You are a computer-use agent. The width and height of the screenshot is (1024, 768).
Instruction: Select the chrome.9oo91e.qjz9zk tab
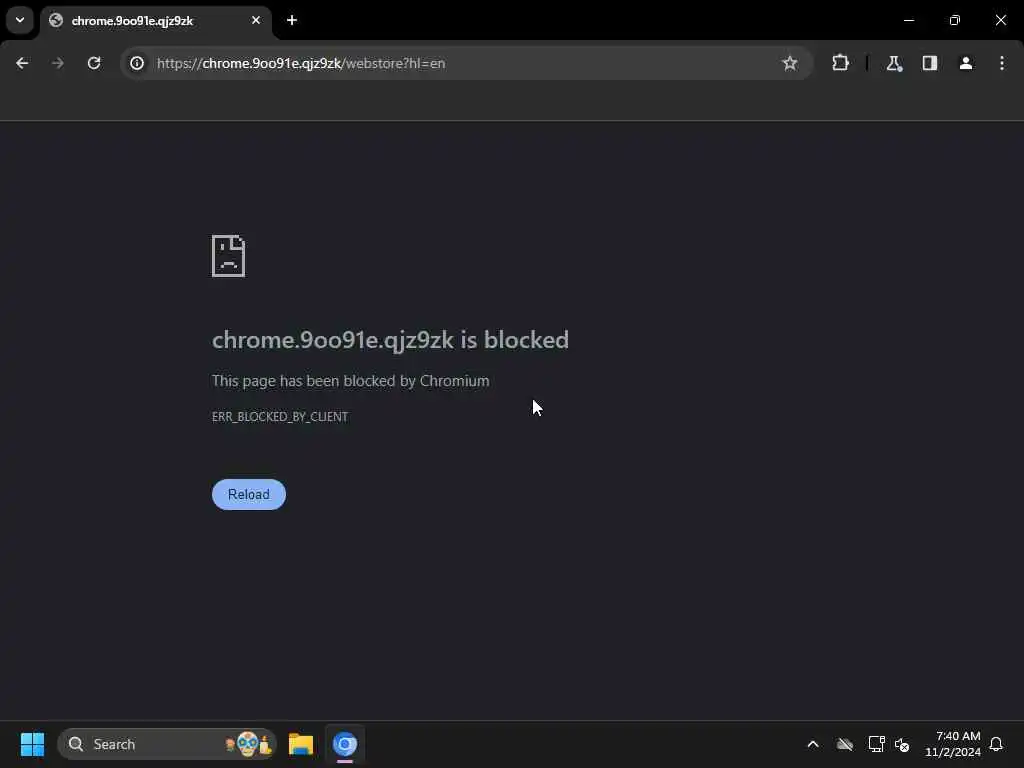[155, 22]
